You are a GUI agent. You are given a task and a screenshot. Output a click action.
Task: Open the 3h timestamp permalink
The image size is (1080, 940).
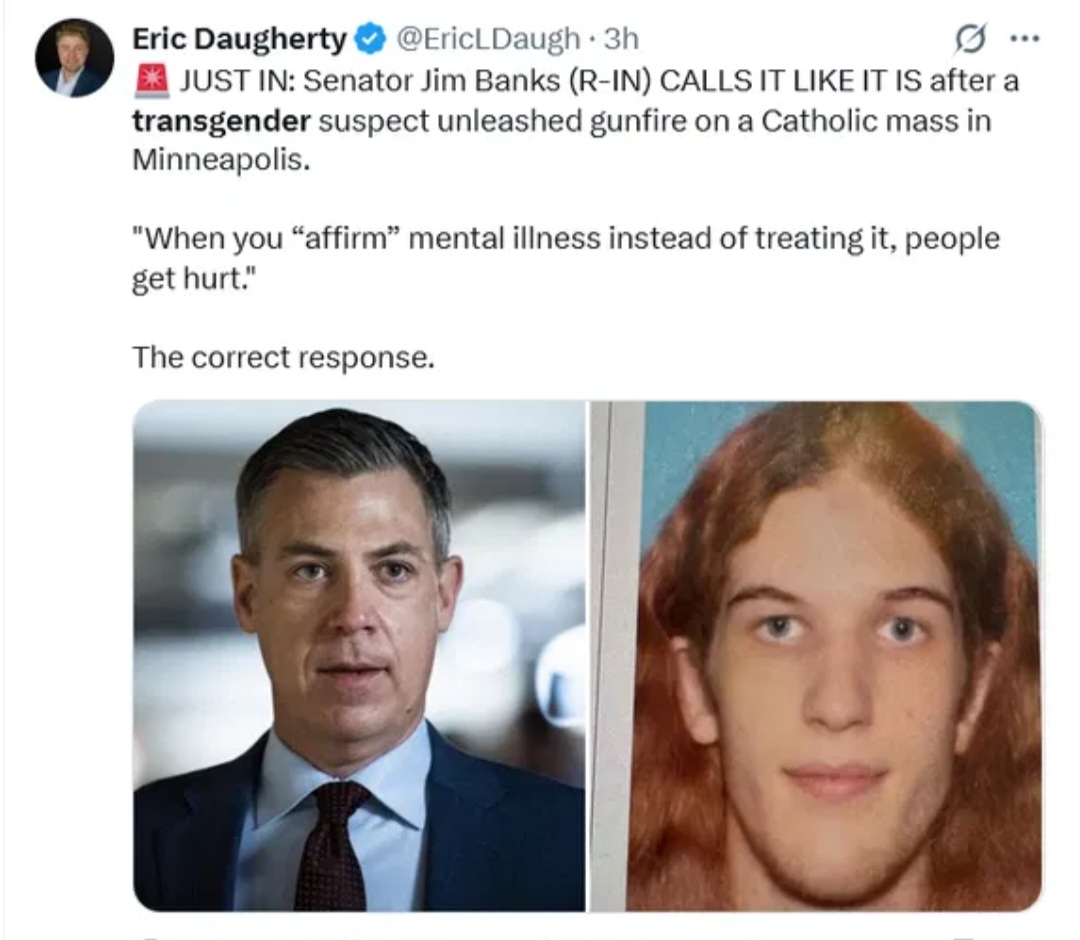(x=621, y=39)
